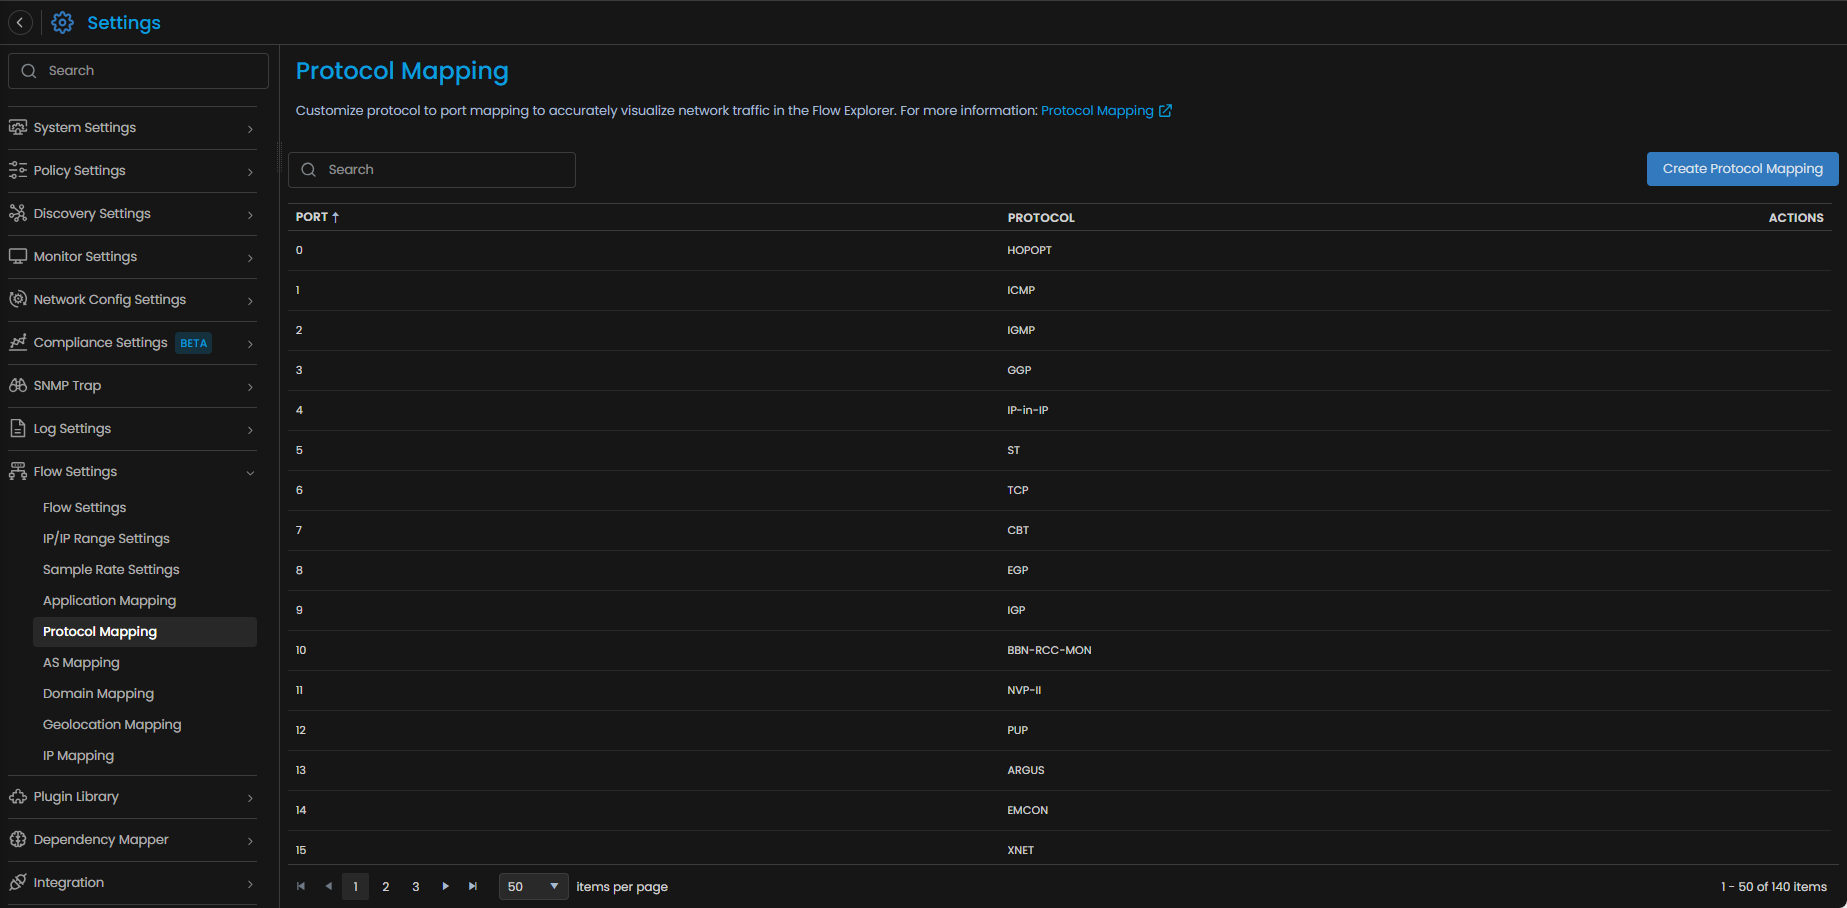Click the ICMP protocol cell
1847x908 pixels.
[x=1021, y=290]
